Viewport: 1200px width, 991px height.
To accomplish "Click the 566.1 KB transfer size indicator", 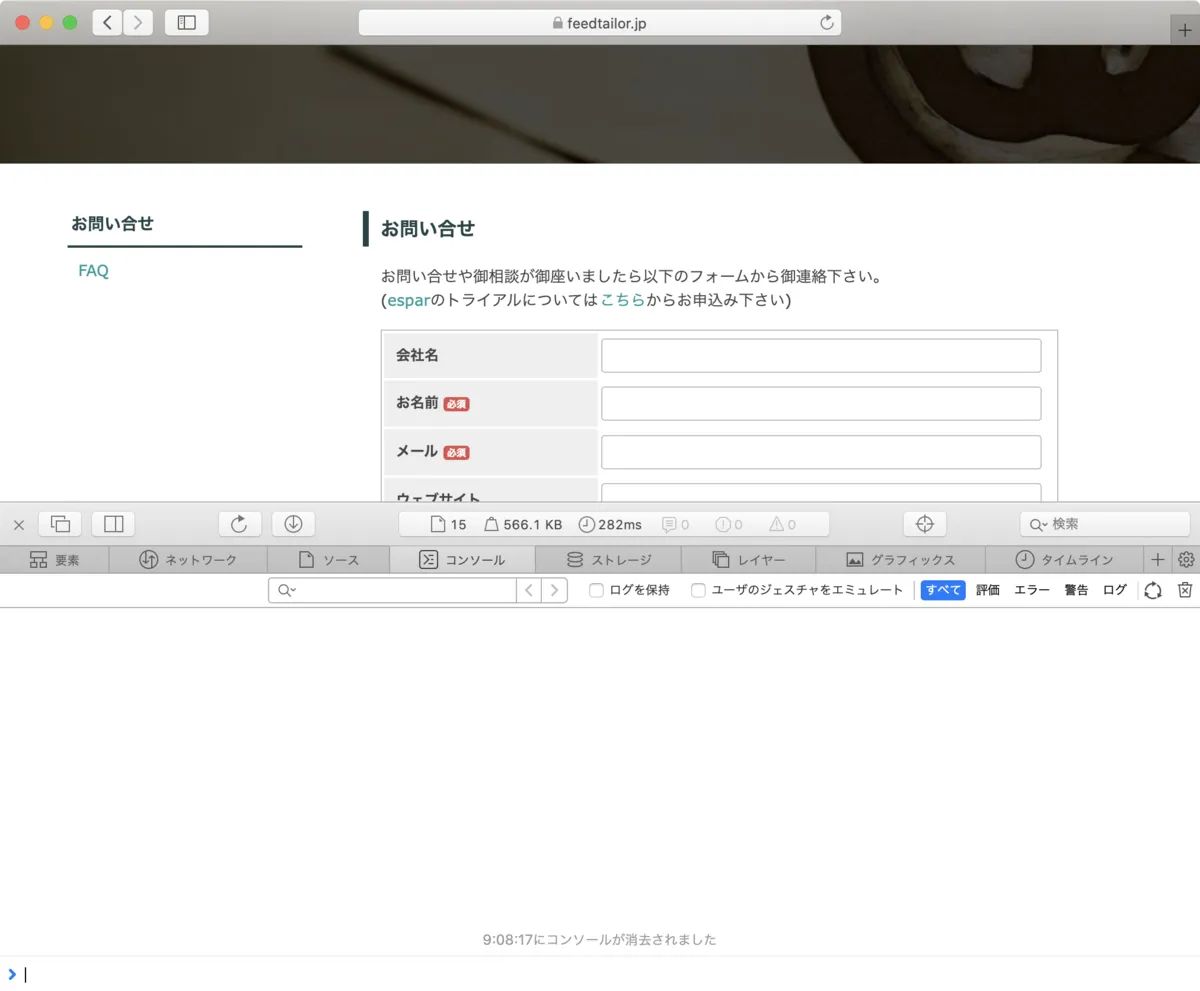I will pos(523,524).
